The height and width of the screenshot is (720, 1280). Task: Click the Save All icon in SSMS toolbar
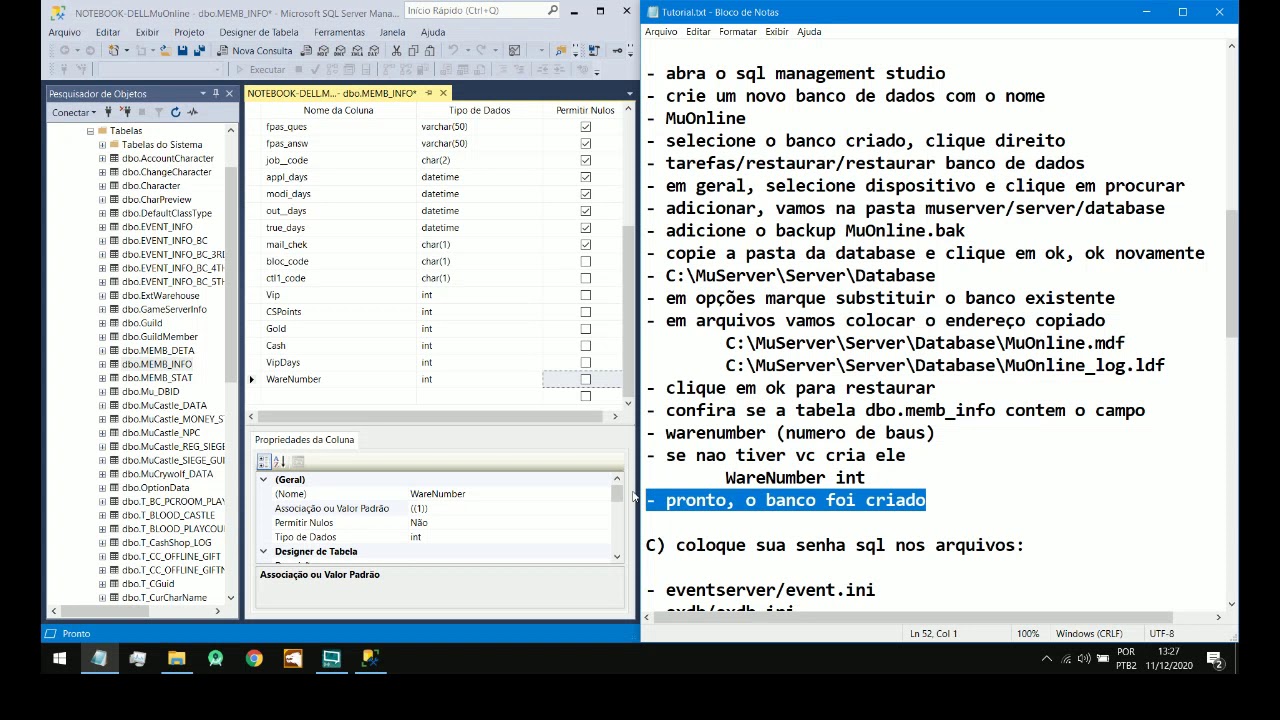click(x=199, y=50)
